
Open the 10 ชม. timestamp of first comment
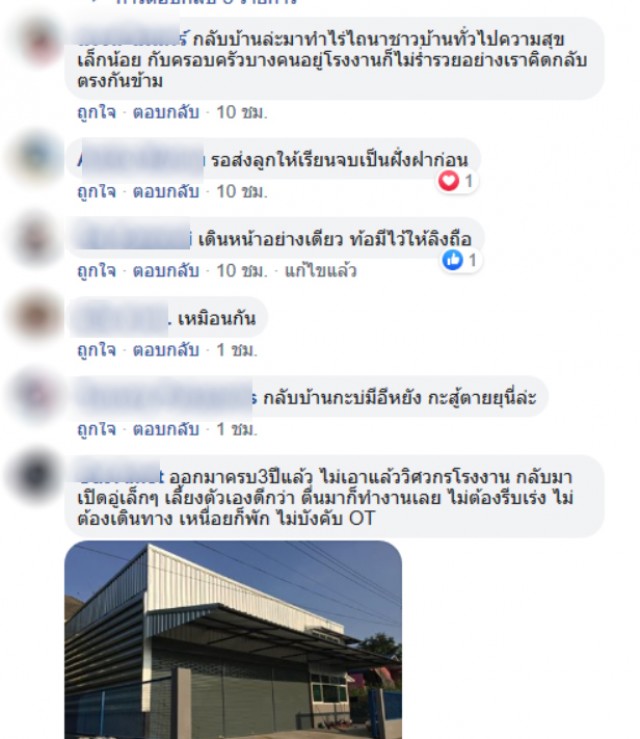(242, 113)
